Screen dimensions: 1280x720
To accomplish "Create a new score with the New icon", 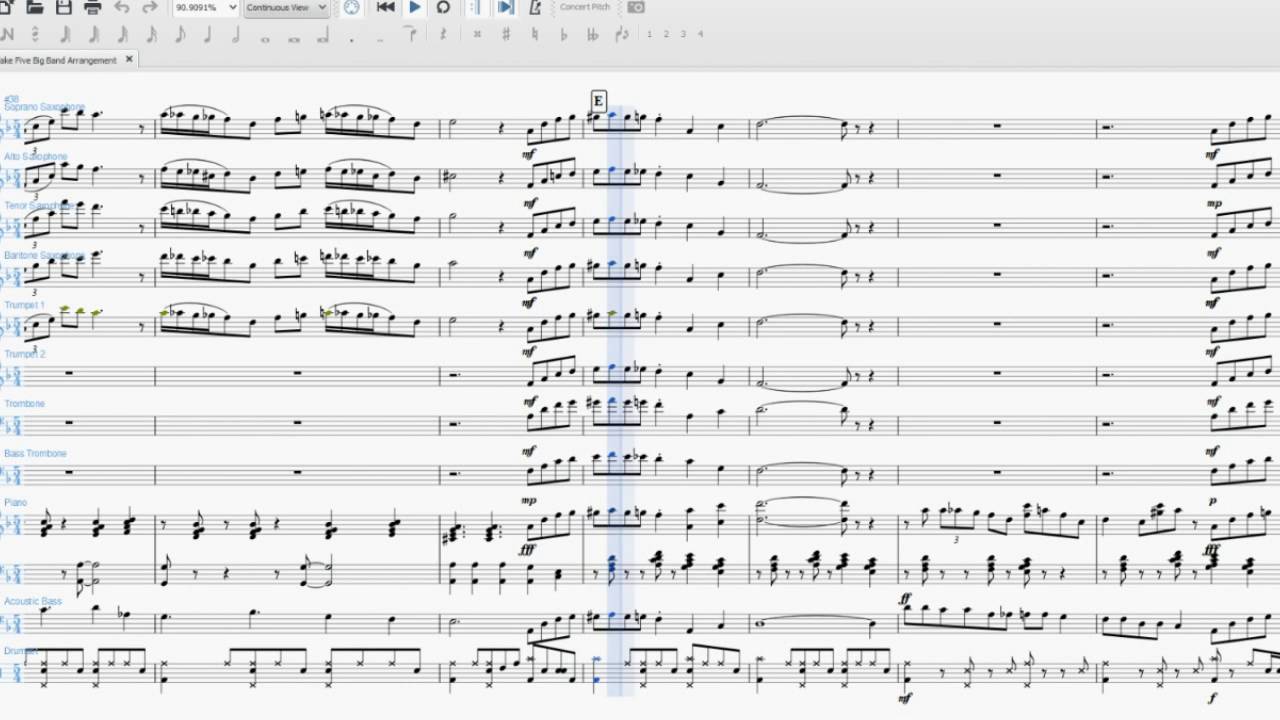I will coord(5,8).
